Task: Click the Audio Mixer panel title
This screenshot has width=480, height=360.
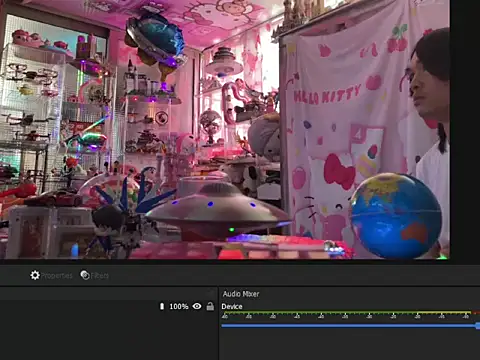Action: coord(241,294)
